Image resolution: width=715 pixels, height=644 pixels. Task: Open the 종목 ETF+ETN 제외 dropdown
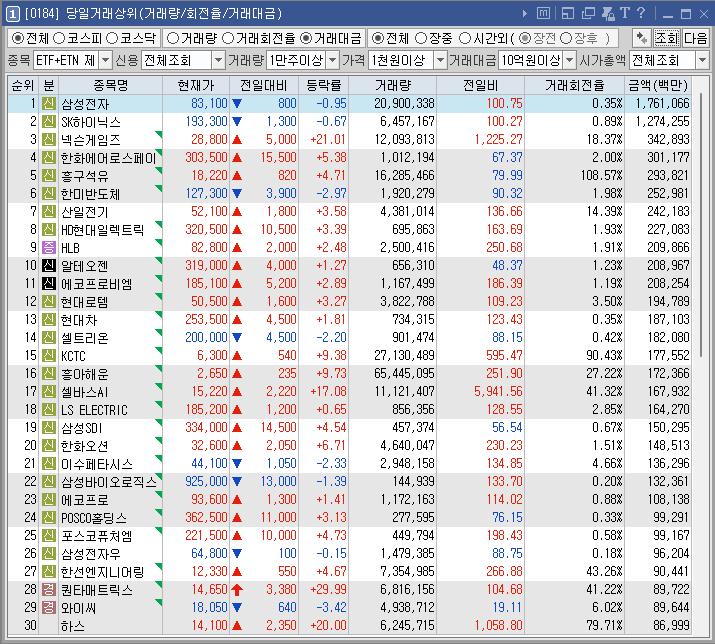point(105,60)
